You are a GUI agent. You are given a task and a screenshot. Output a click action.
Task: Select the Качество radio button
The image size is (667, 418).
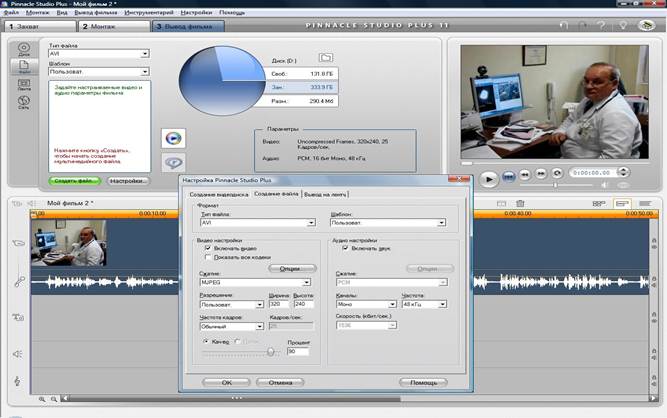206,341
